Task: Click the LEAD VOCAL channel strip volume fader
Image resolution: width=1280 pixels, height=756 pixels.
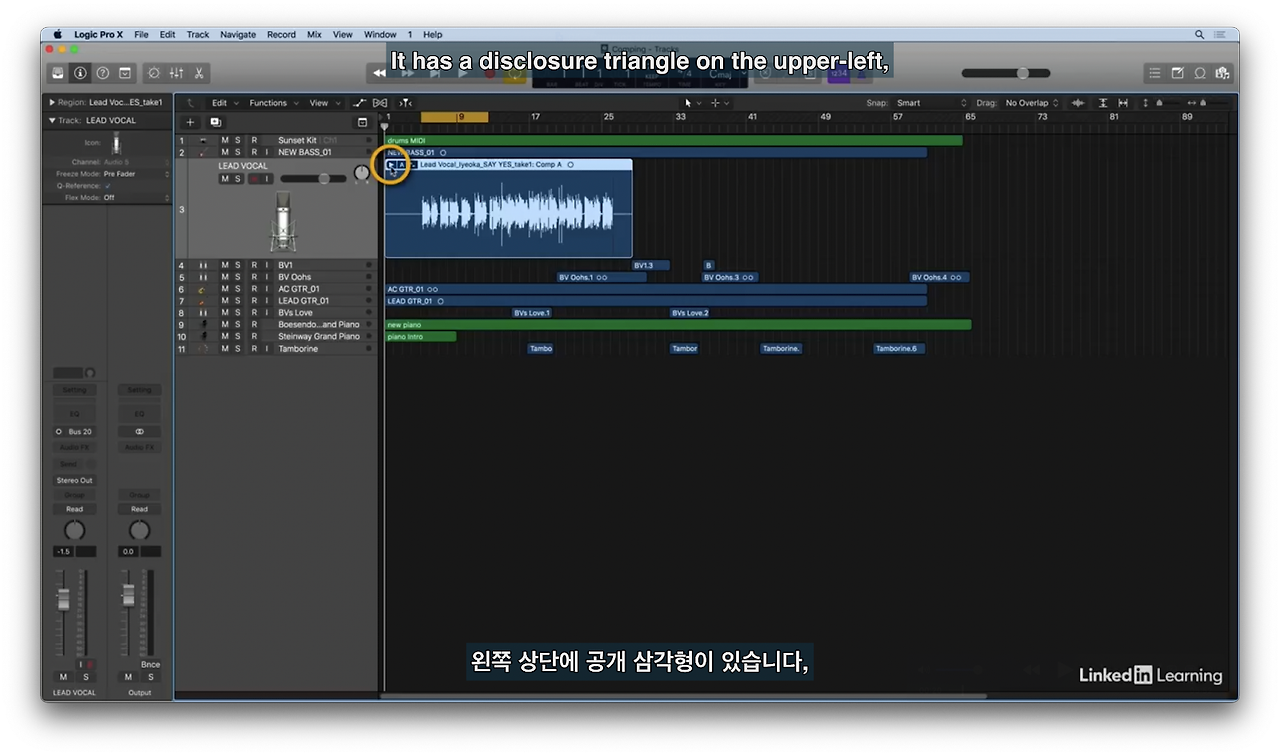Action: [x=64, y=599]
